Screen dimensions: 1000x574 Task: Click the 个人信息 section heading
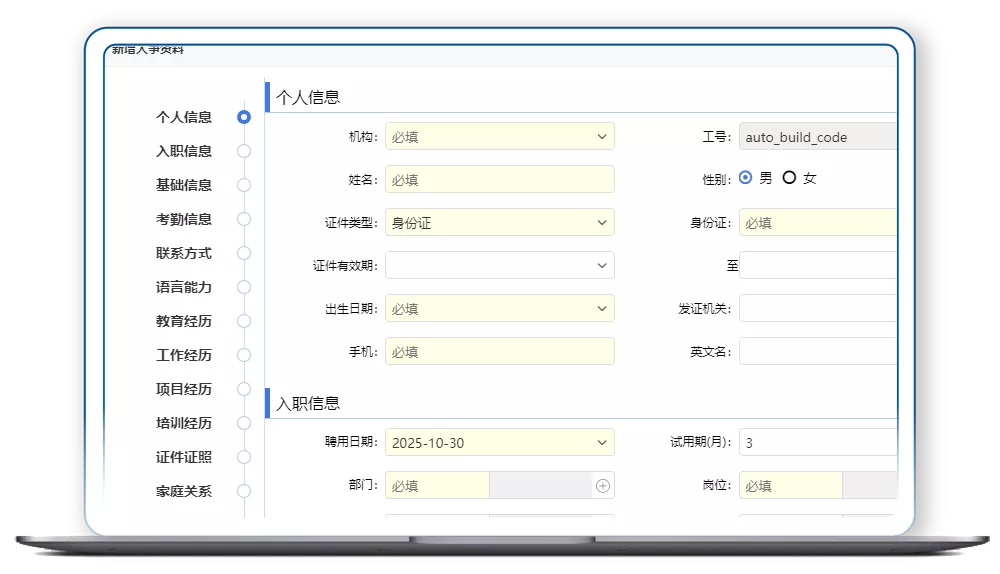(x=308, y=98)
